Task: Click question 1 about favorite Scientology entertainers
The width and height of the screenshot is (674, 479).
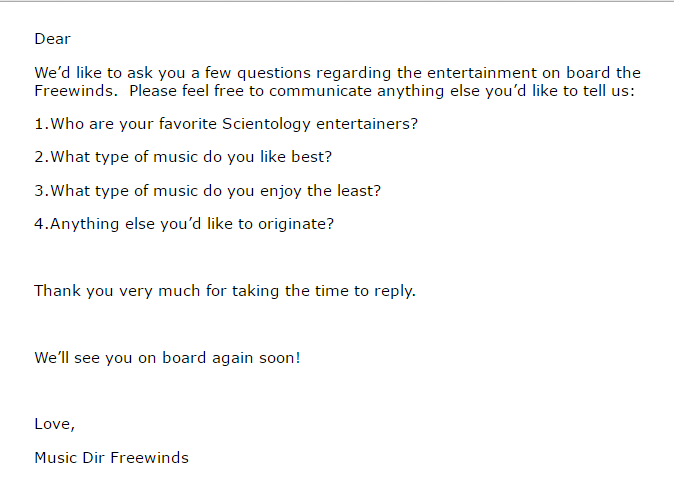Action: 226,124
